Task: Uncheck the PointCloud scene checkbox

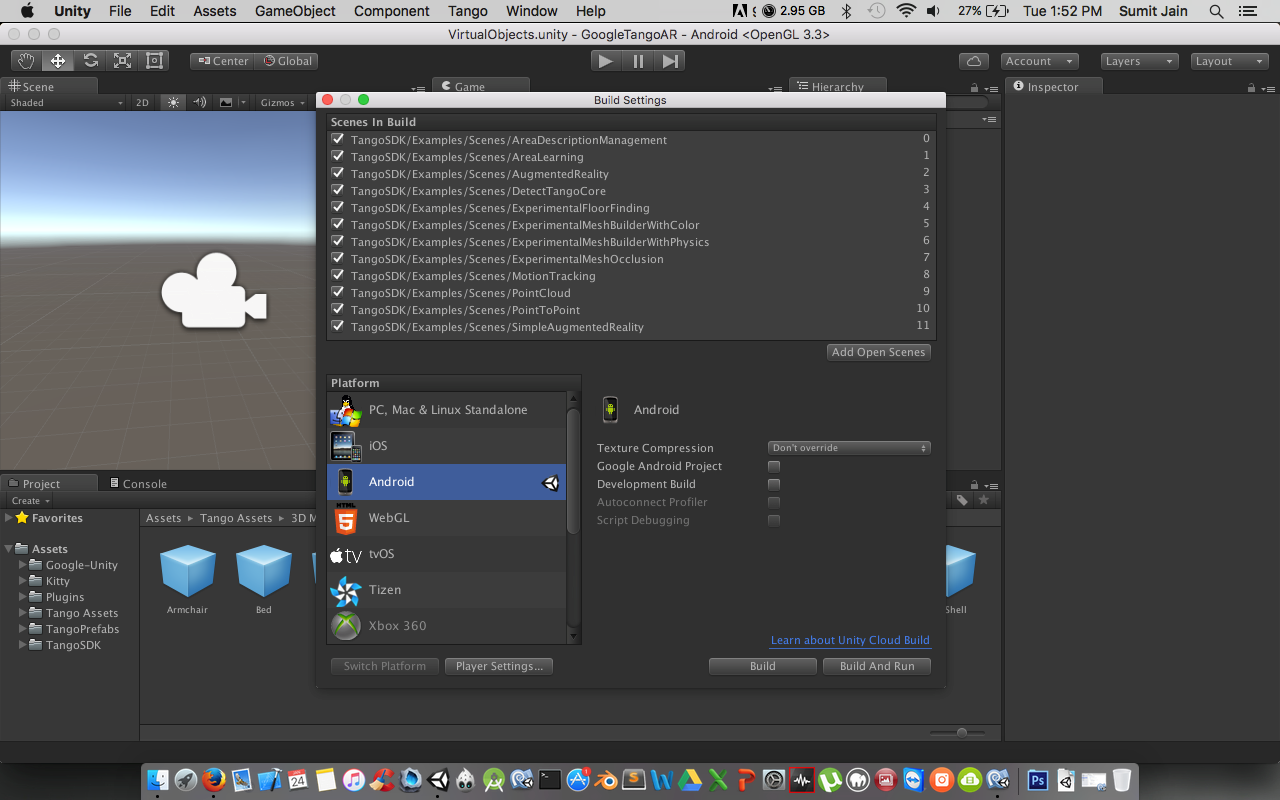Action: coord(338,293)
